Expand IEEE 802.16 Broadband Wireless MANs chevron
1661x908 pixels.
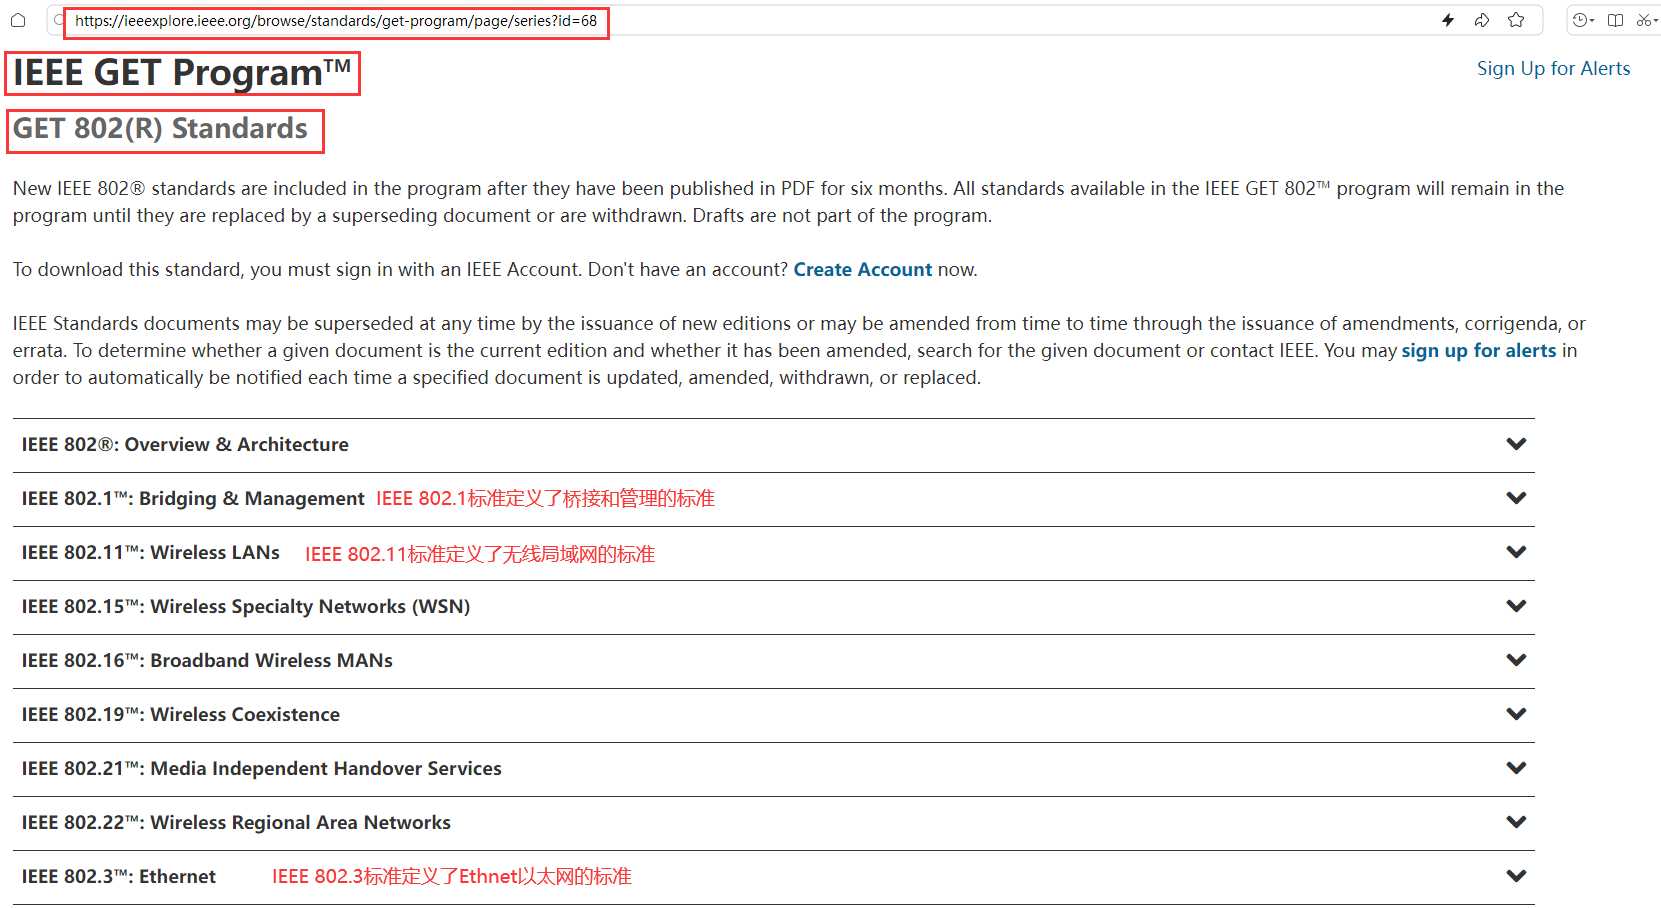click(1516, 660)
